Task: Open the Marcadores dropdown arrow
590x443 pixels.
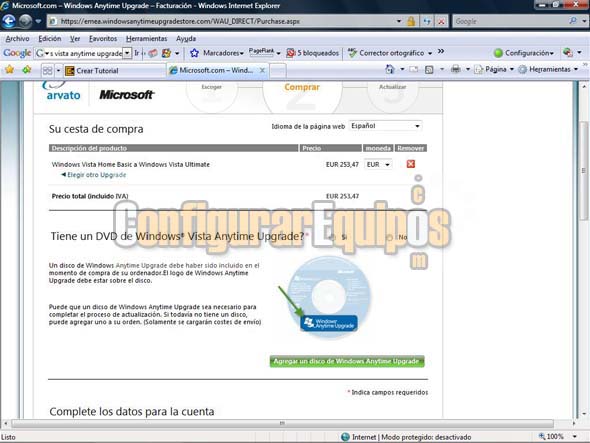Action: (x=242, y=53)
